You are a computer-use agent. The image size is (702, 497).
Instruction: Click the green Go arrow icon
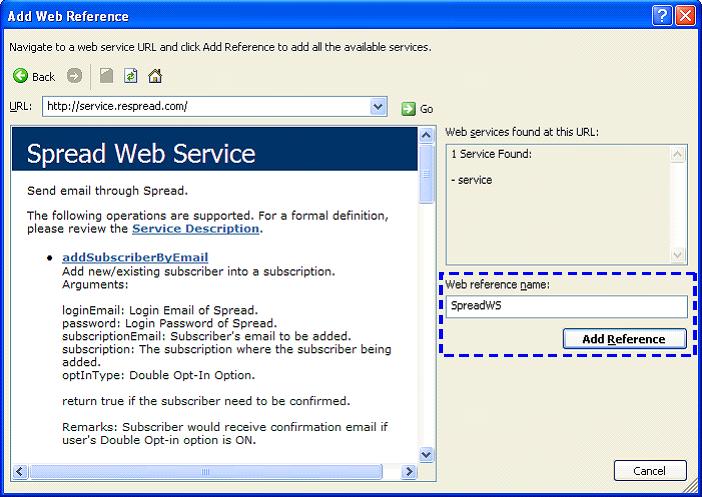tap(408, 108)
